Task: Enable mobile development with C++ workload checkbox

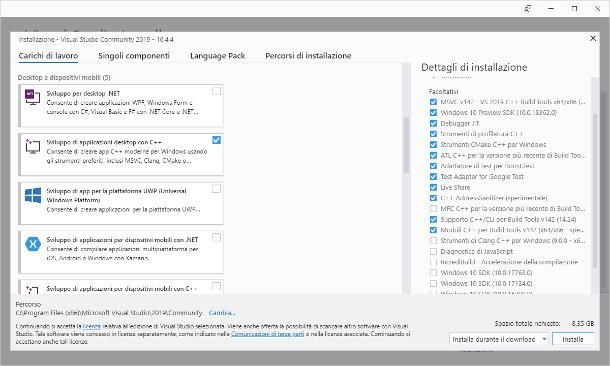Action: [x=216, y=287]
